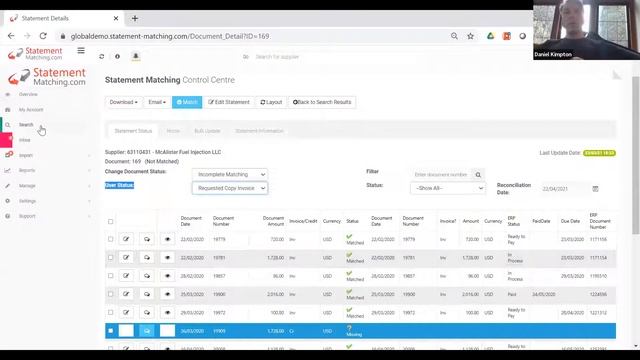
Task: Click the Support help icon in the sidebar
Action: pos(7,216)
